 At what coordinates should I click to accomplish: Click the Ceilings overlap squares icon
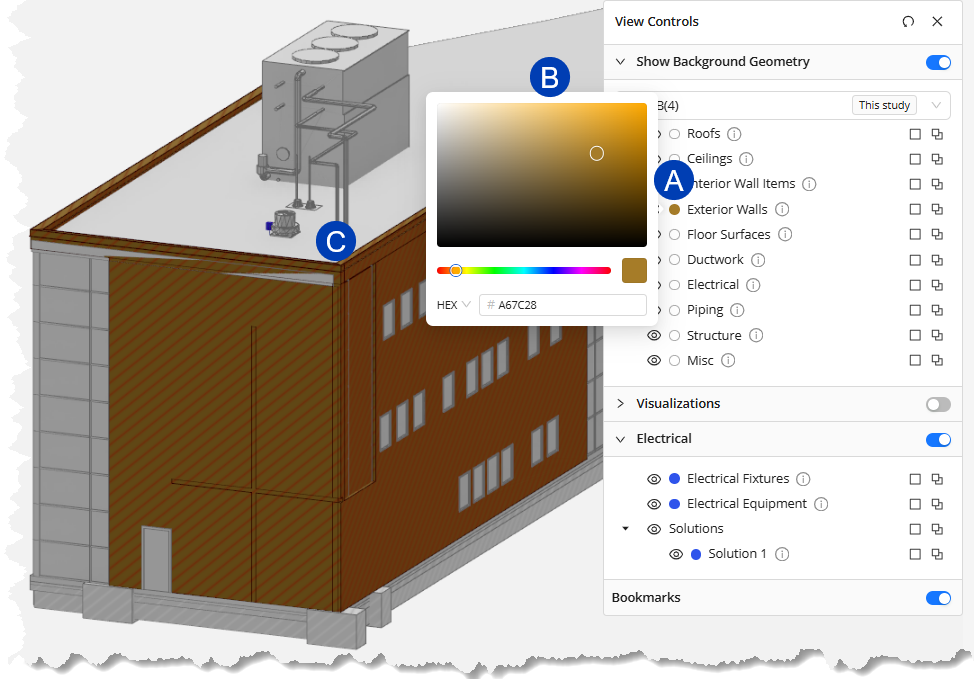(937, 159)
